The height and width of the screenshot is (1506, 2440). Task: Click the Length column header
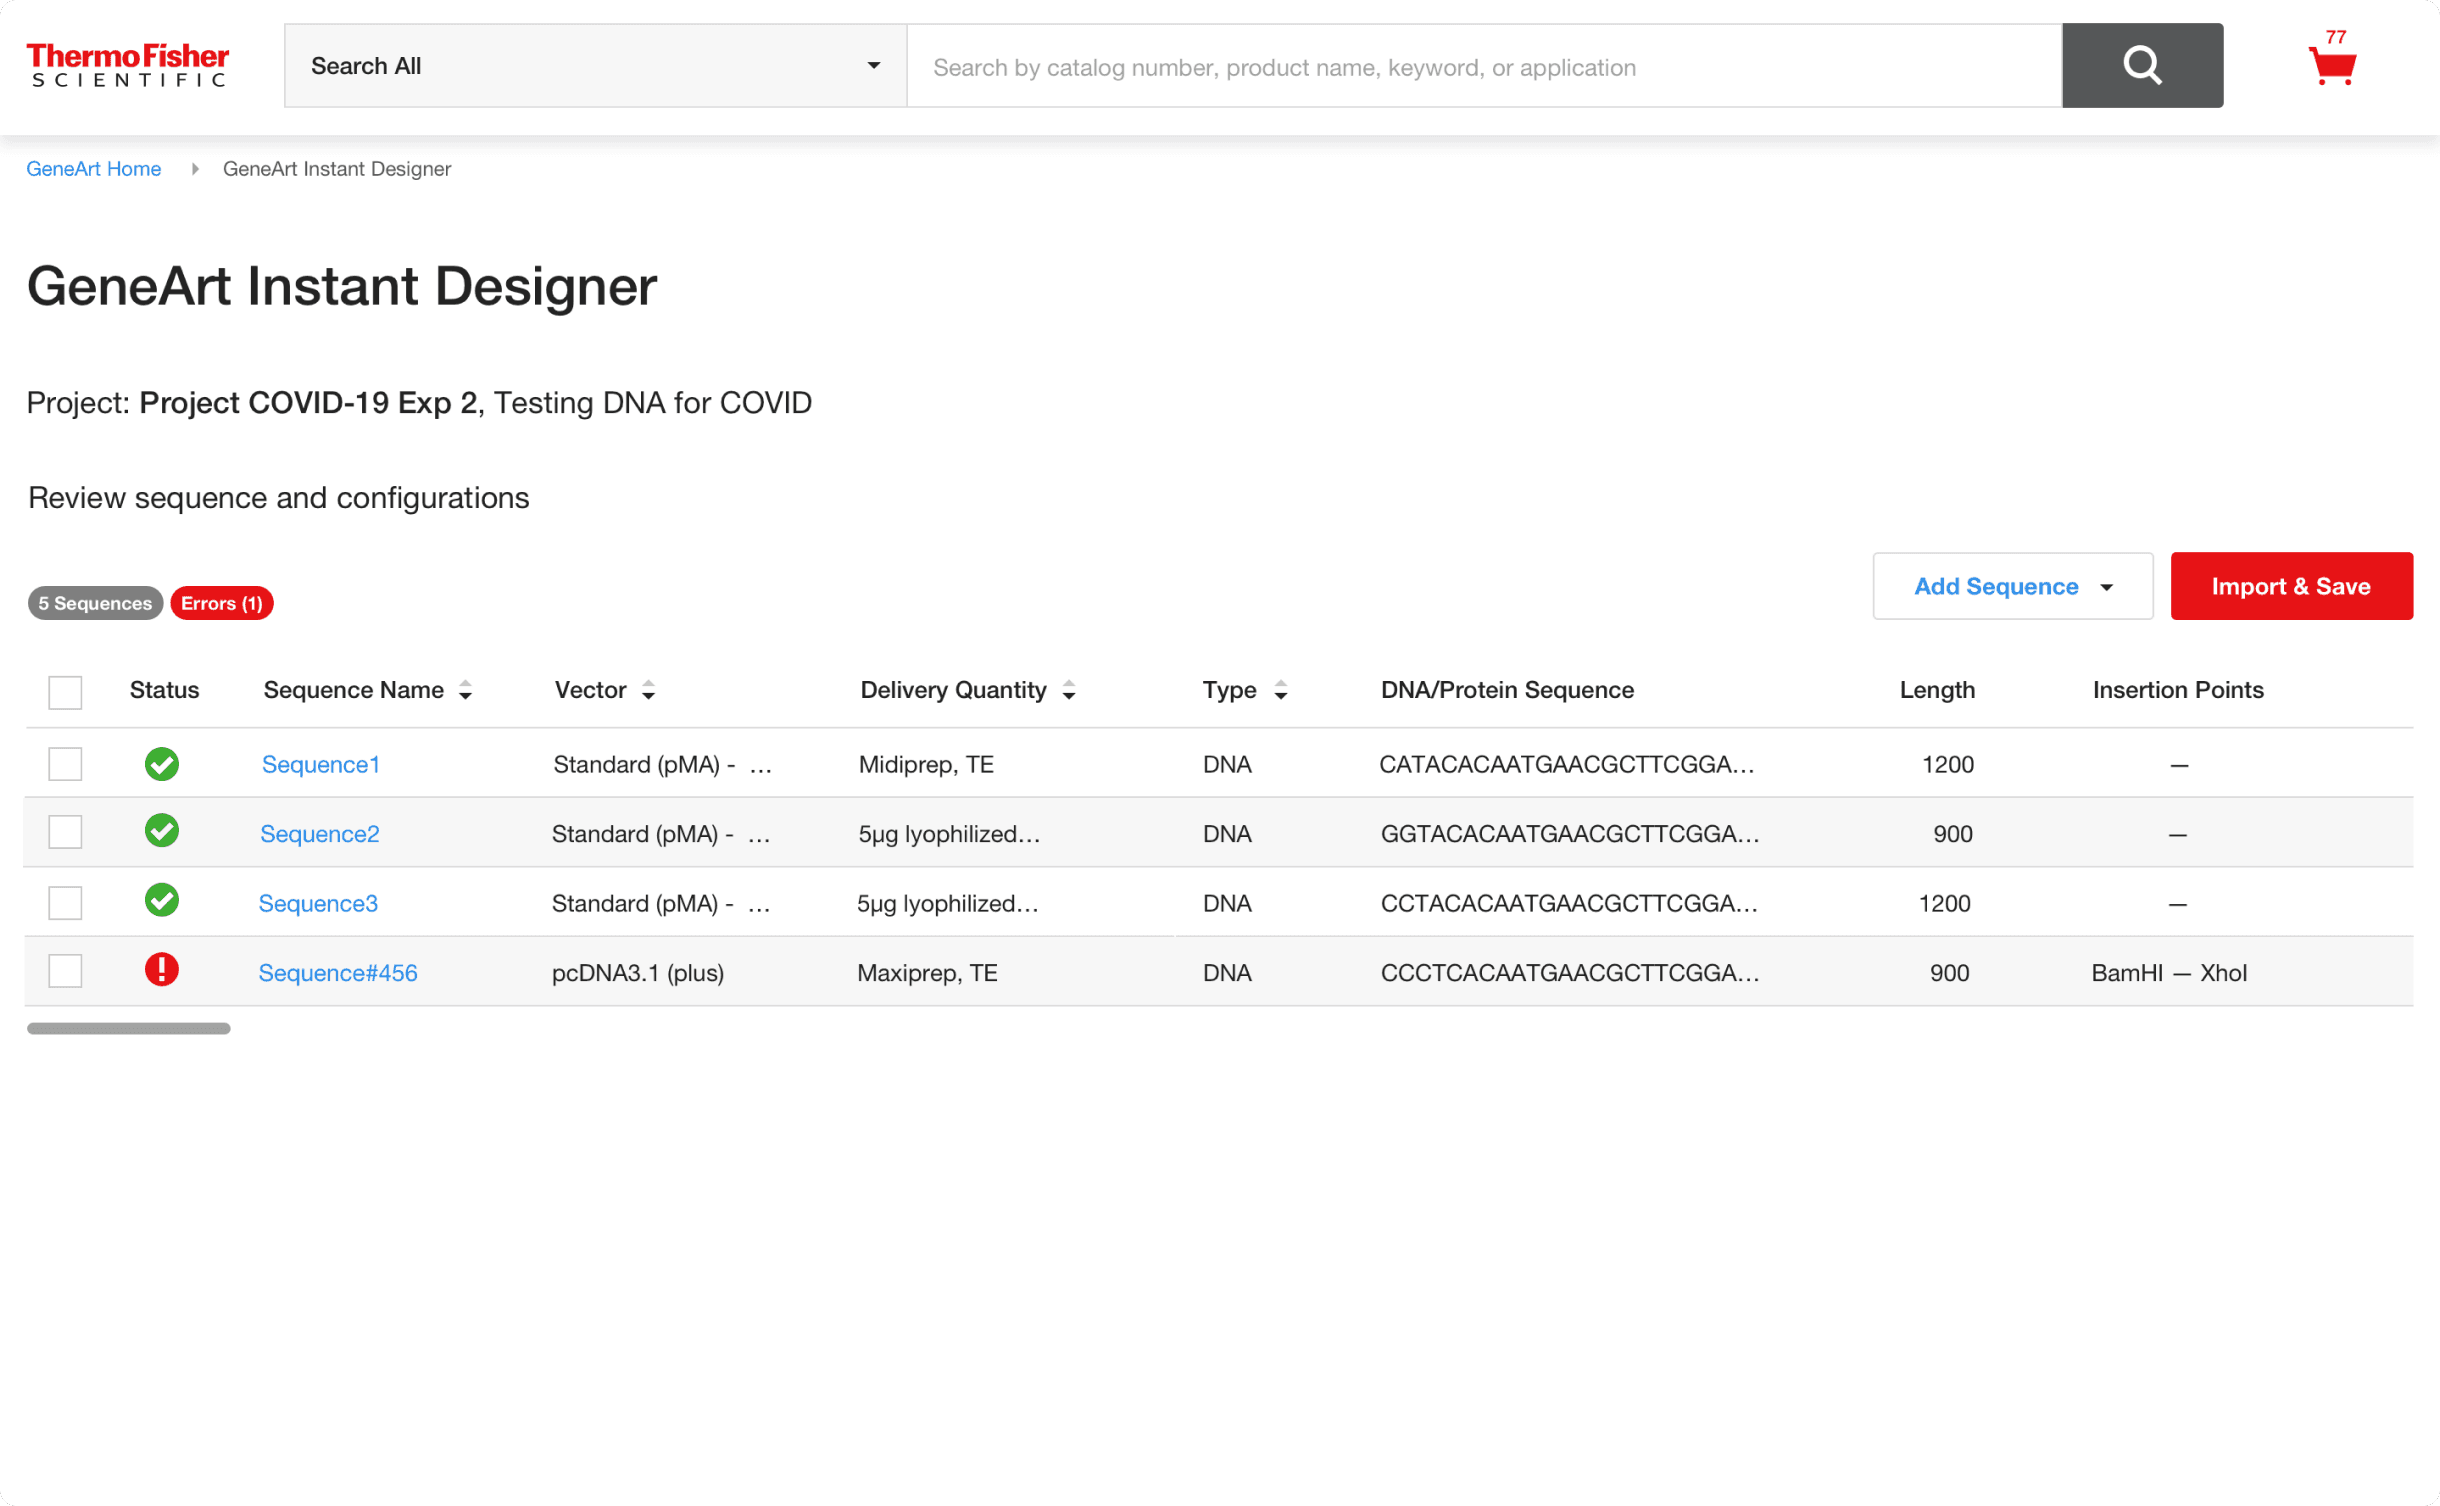click(1937, 690)
